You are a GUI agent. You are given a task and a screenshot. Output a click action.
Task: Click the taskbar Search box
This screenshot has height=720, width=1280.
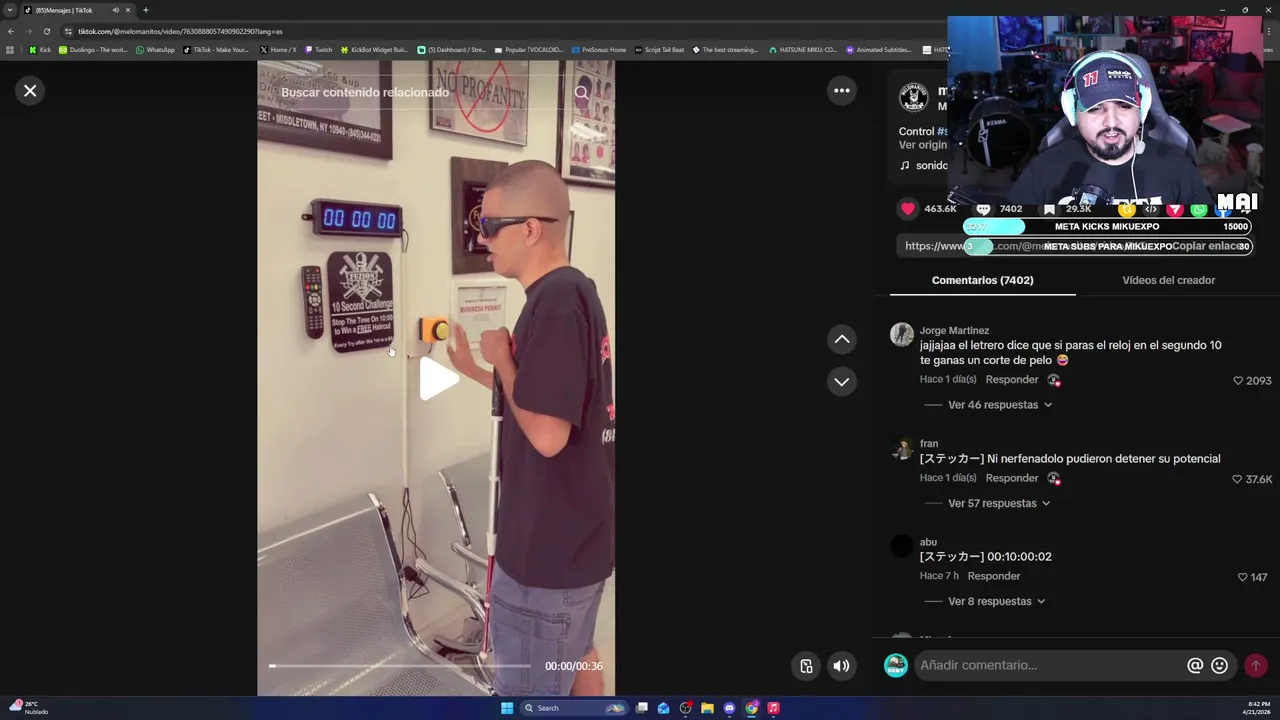point(574,708)
